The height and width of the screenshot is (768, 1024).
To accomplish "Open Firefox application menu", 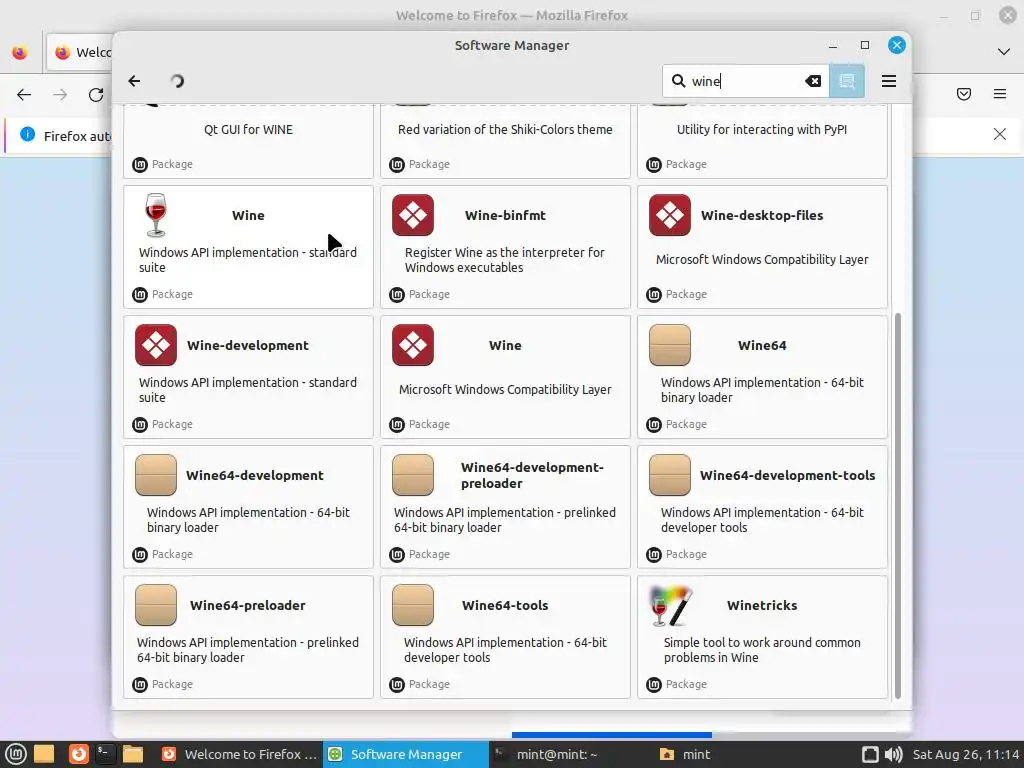I will point(999,95).
